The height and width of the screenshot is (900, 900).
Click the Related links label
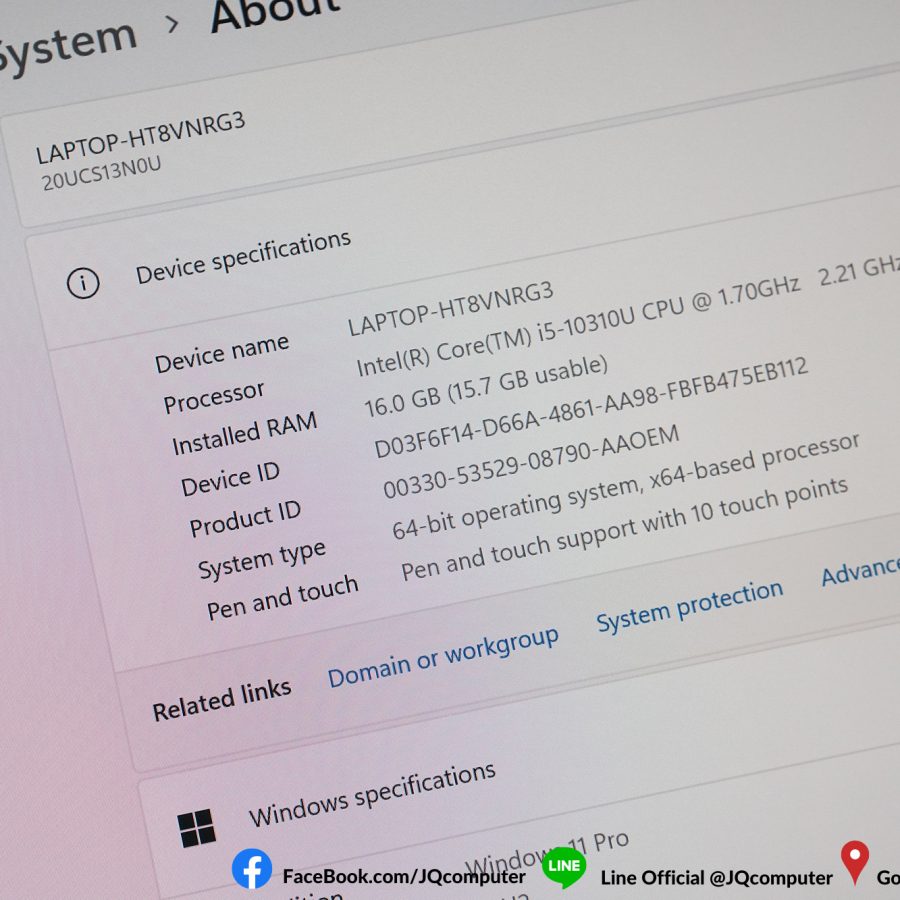pos(222,700)
